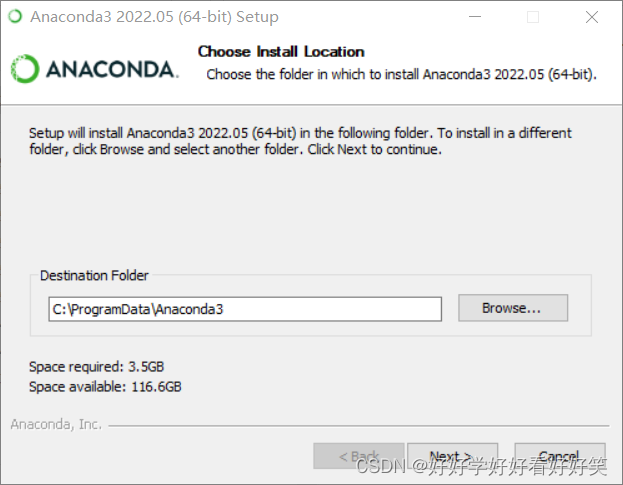Click the disabled < Back button
The height and width of the screenshot is (485, 623).
point(359,456)
